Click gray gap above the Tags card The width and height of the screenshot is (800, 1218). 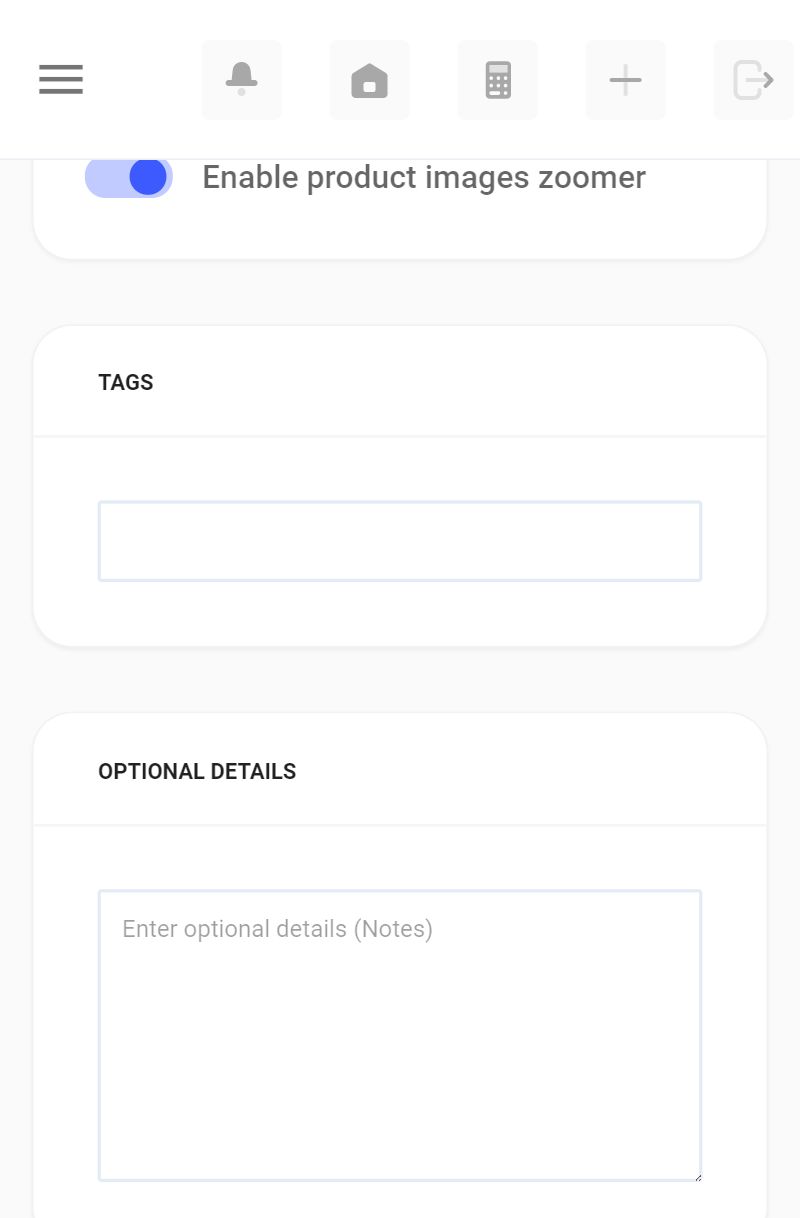click(400, 292)
